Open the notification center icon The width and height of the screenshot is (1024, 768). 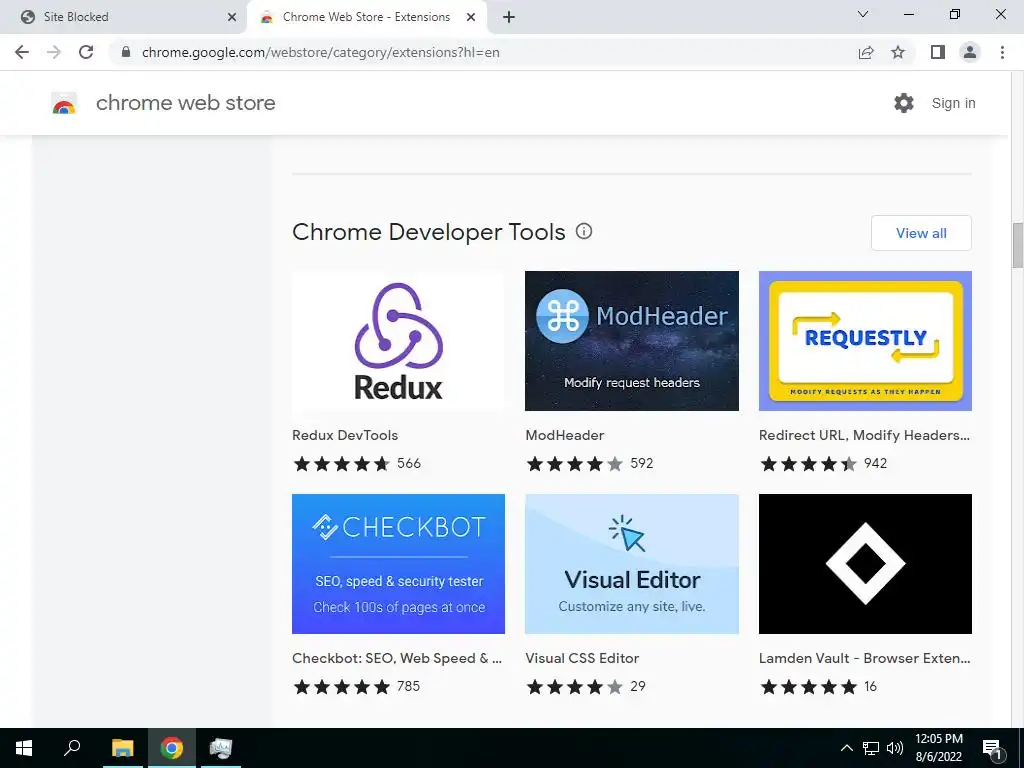tap(992, 749)
